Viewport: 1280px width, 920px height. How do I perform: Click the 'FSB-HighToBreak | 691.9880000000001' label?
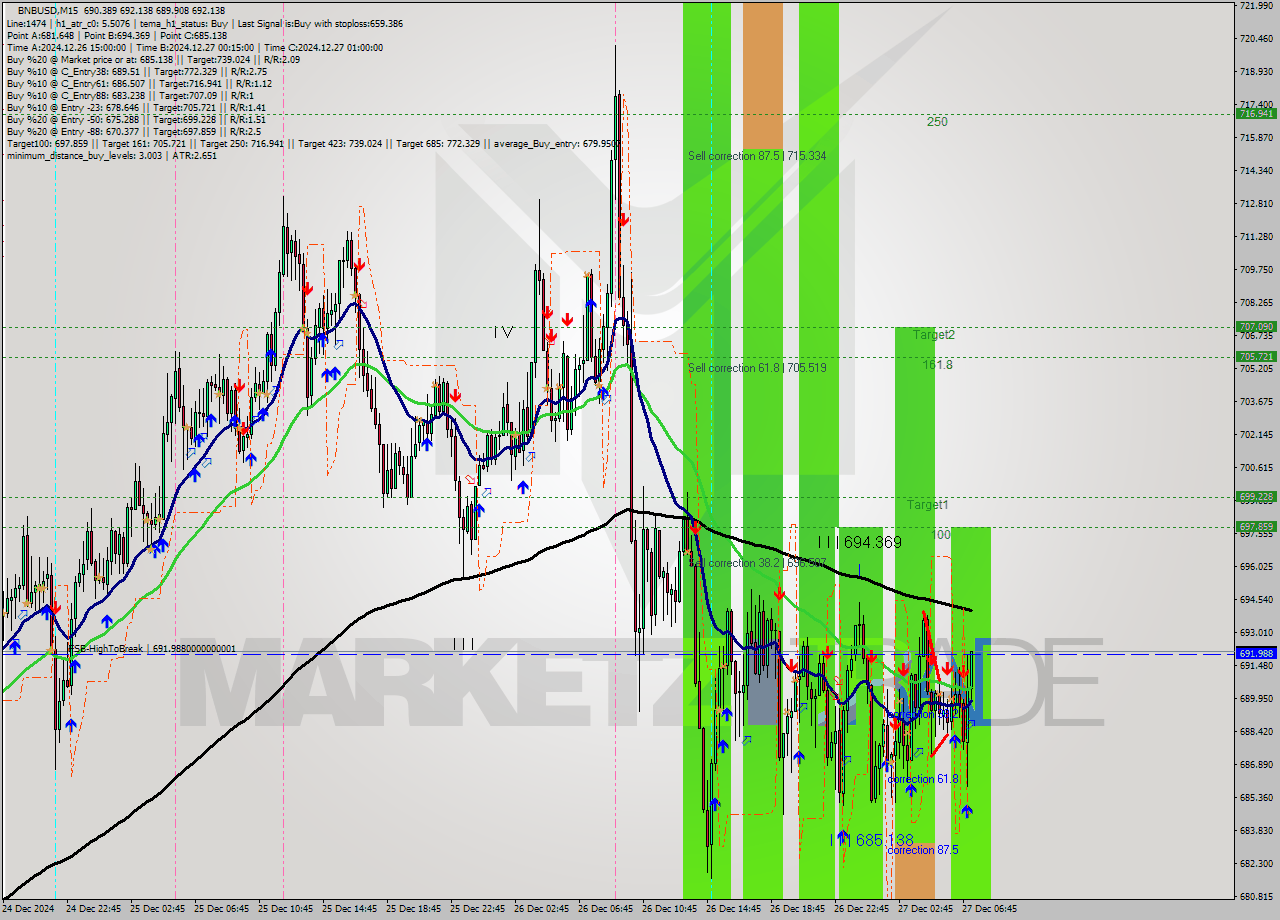tap(152, 649)
